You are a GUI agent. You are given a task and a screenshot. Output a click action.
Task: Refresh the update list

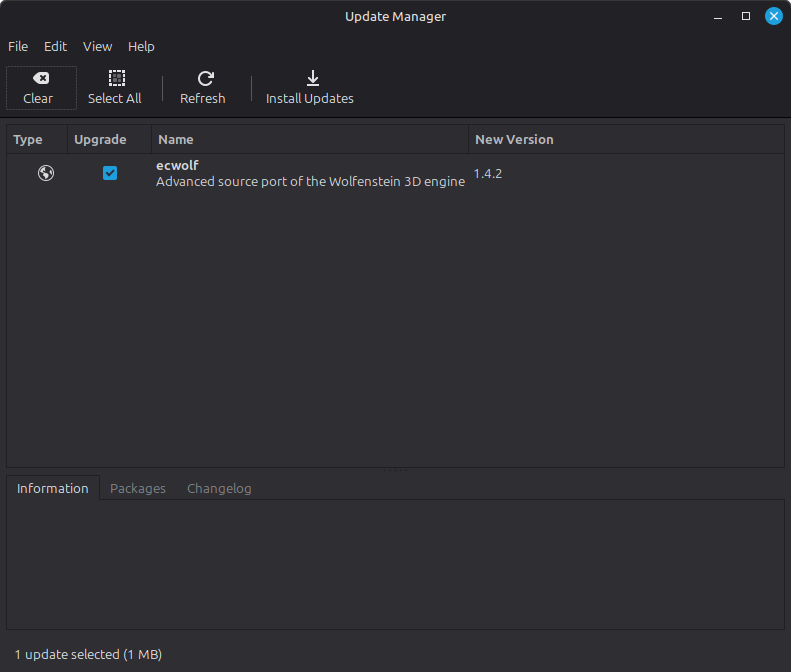pos(203,88)
